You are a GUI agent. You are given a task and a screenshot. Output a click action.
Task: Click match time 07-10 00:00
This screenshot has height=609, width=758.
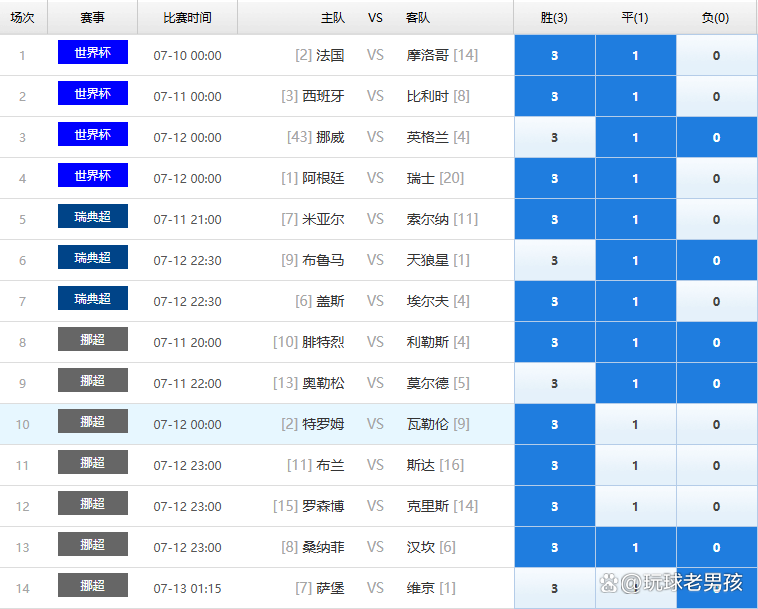coord(188,56)
